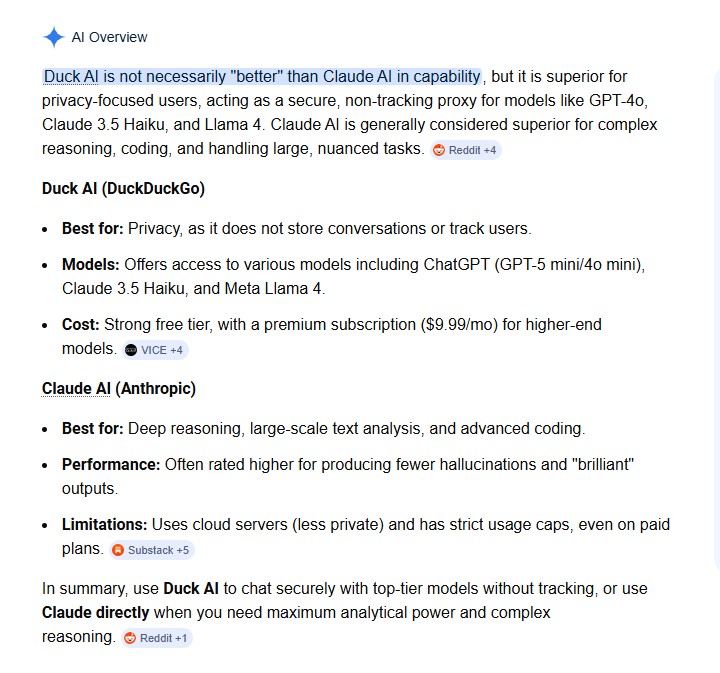
Task: Click the Reddit logo in the Reddit +4 chip
Action: pos(439,150)
